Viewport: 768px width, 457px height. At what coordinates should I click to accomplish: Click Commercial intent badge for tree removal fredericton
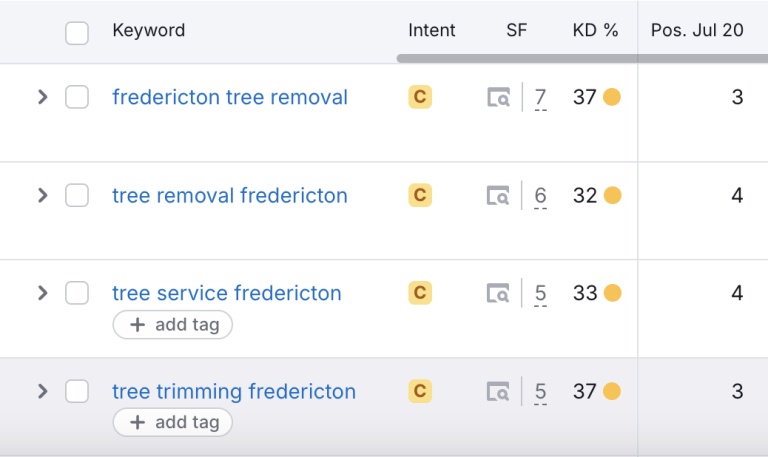point(420,195)
